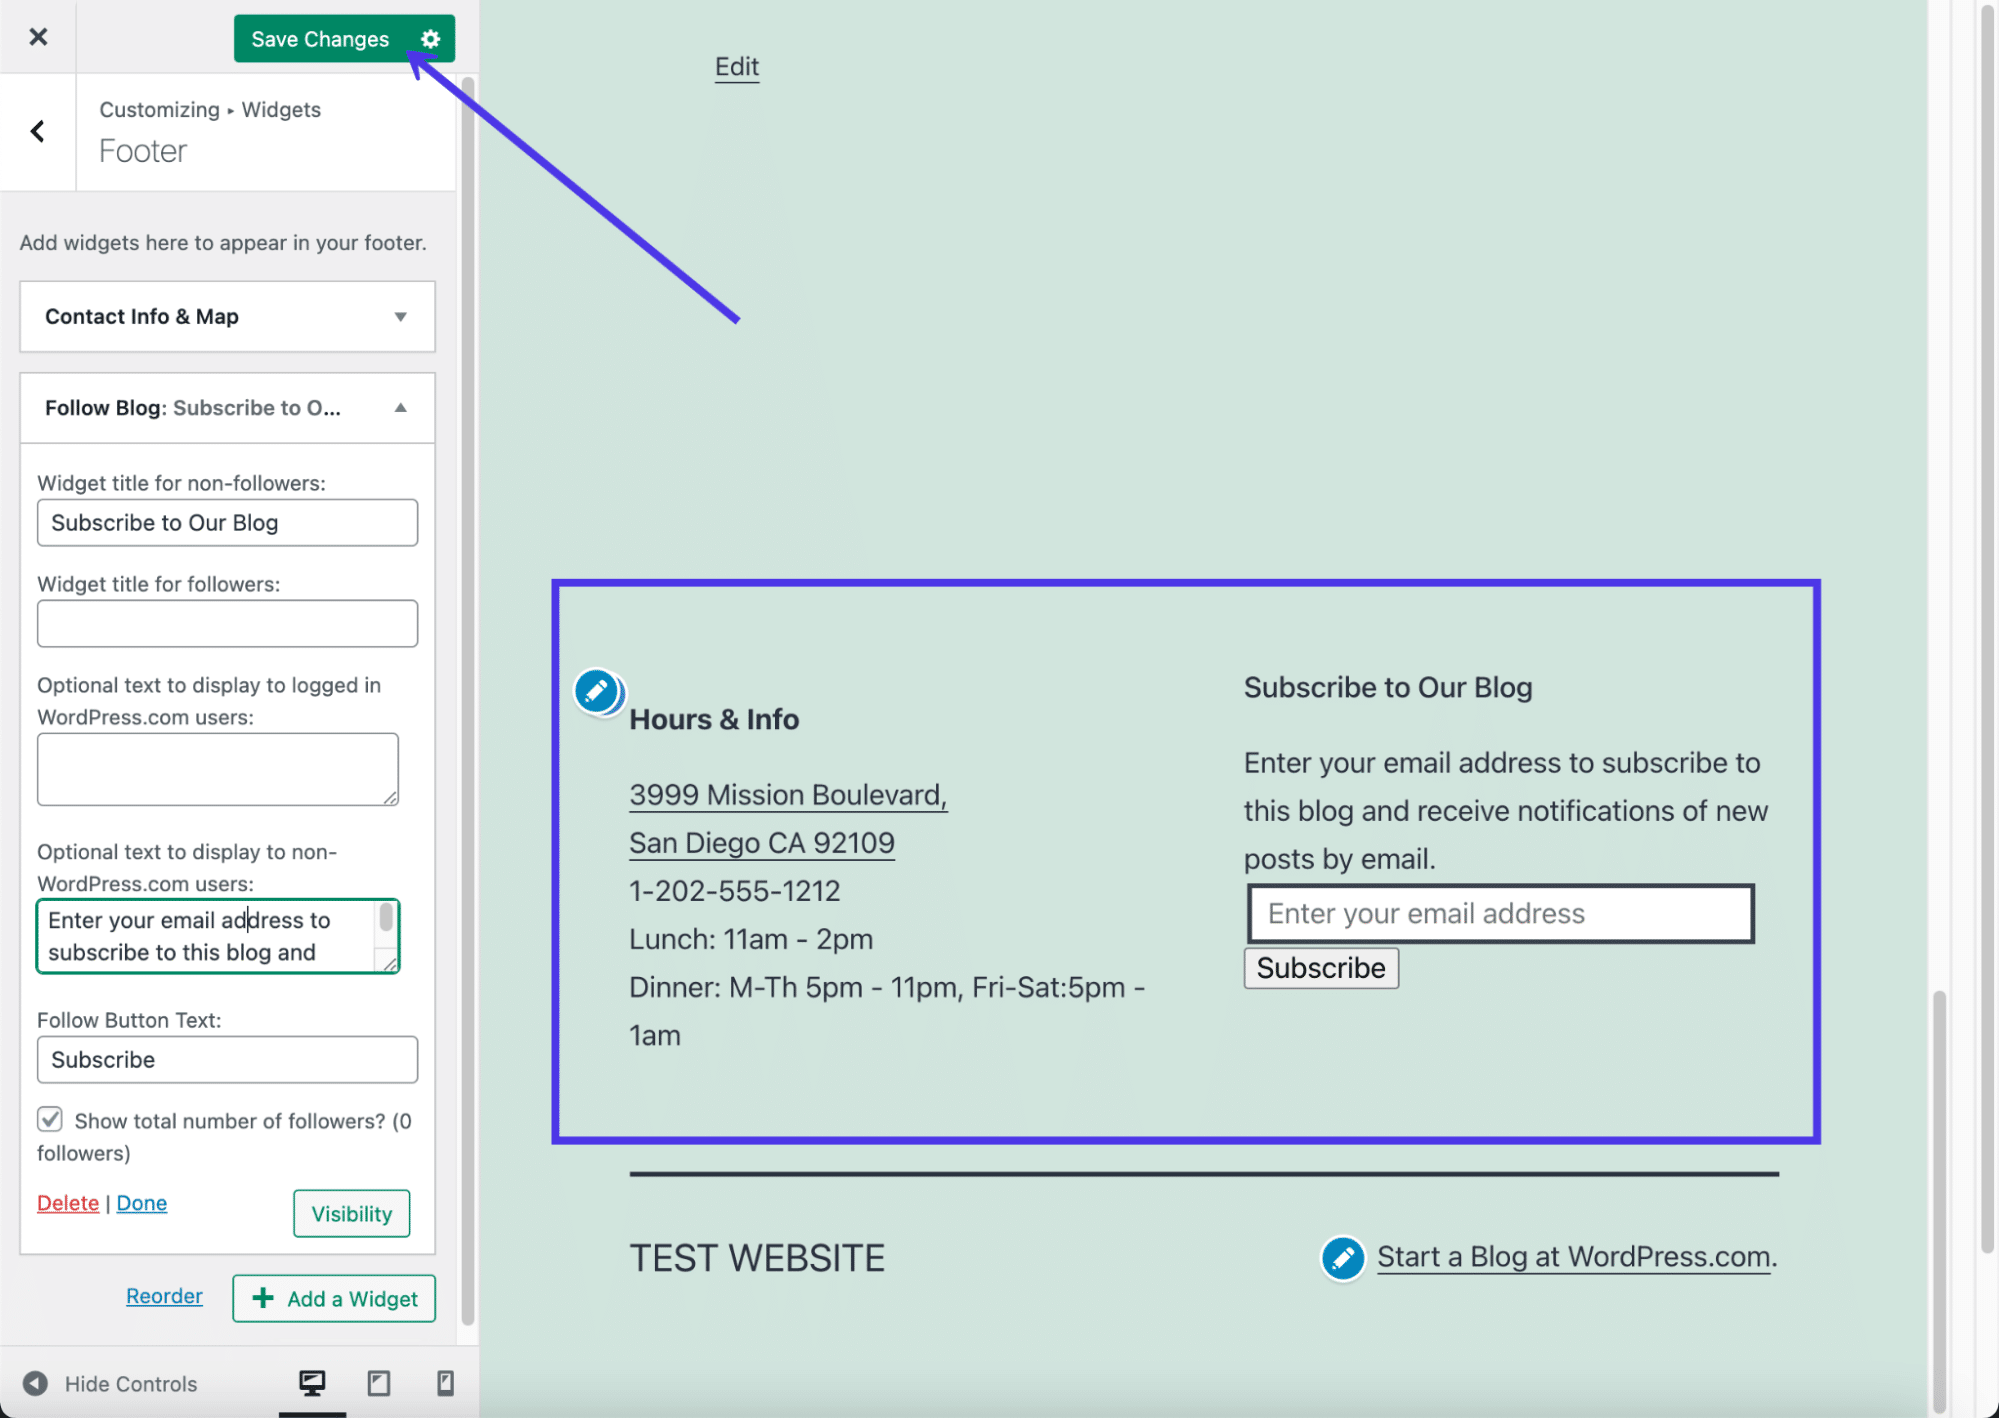Click Add a Widget button in footer
1999x1419 pixels.
coord(335,1298)
